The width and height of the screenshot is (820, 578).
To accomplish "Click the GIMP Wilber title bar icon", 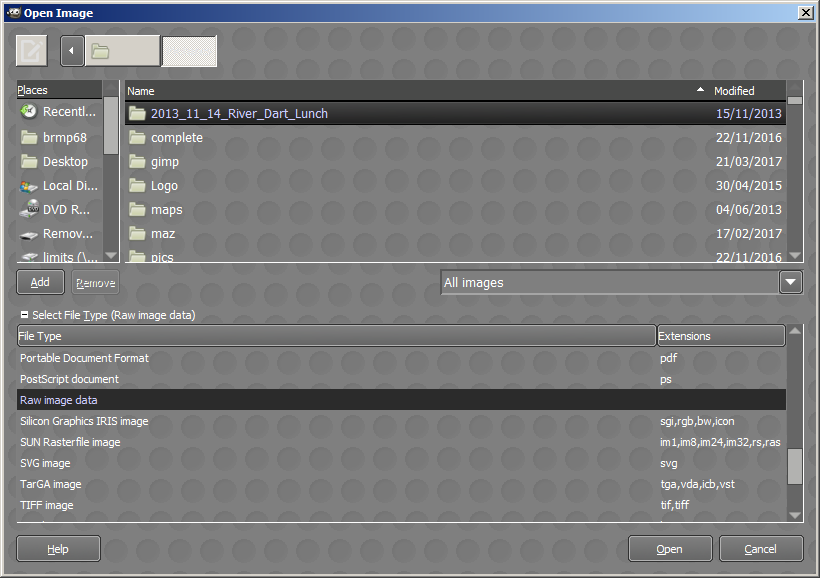I will (x=14, y=13).
